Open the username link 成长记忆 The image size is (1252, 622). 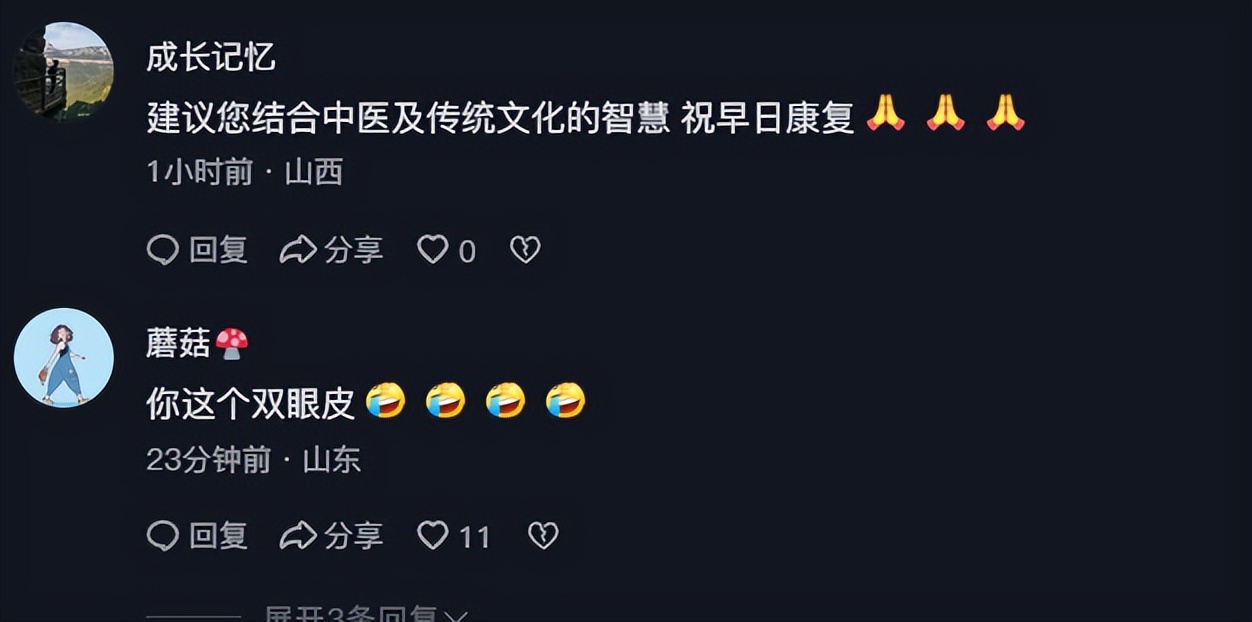211,57
